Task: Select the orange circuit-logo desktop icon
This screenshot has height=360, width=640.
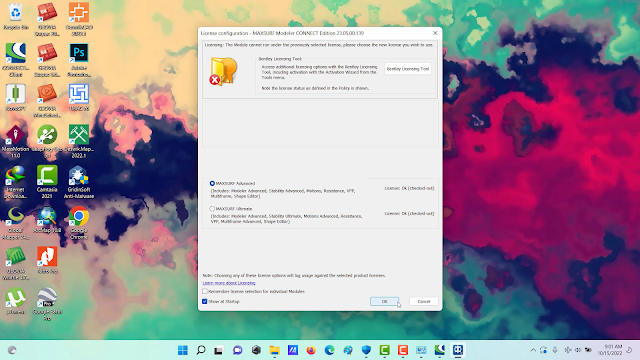Action: coord(79,20)
